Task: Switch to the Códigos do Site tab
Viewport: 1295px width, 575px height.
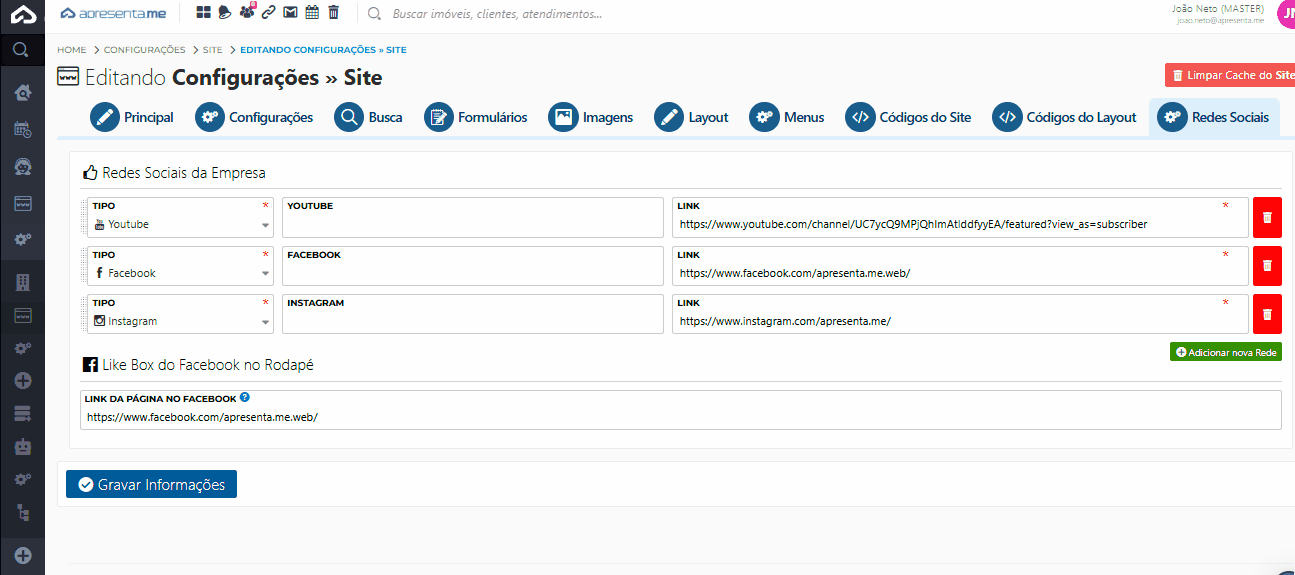Action: (x=908, y=117)
